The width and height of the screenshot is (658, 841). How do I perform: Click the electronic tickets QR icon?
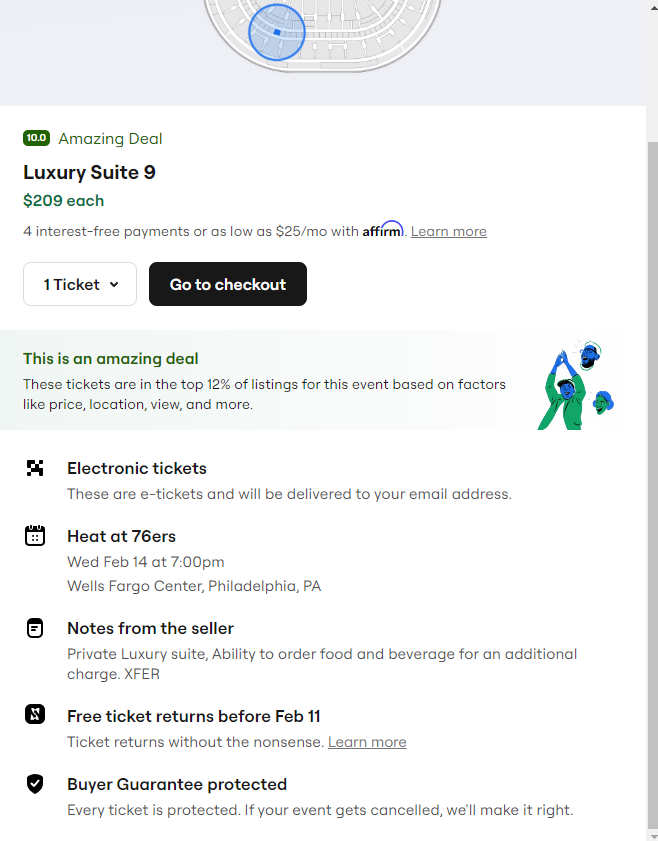pyautogui.click(x=35, y=468)
